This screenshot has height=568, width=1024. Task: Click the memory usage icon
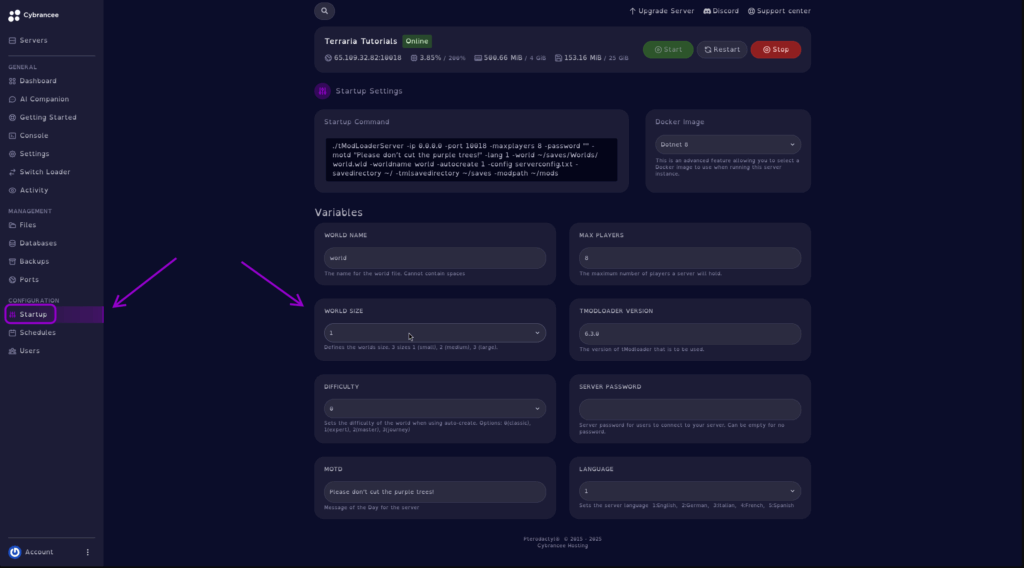(x=478, y=58)
